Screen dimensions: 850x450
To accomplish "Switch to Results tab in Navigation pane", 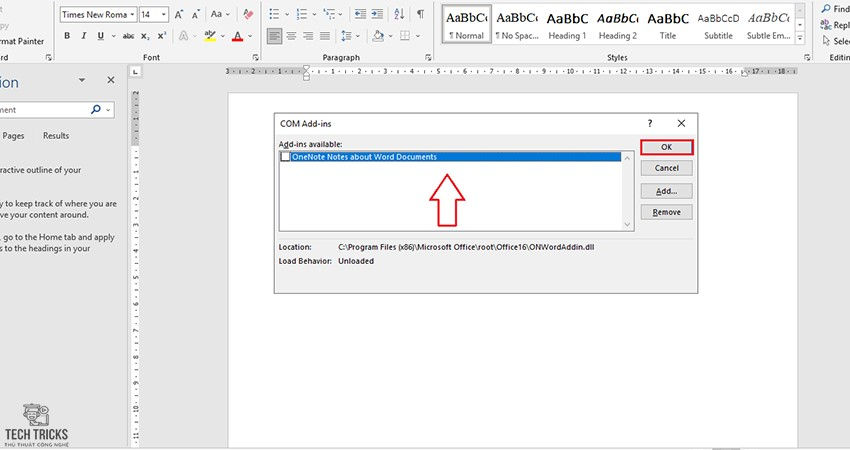I will 56,136.
